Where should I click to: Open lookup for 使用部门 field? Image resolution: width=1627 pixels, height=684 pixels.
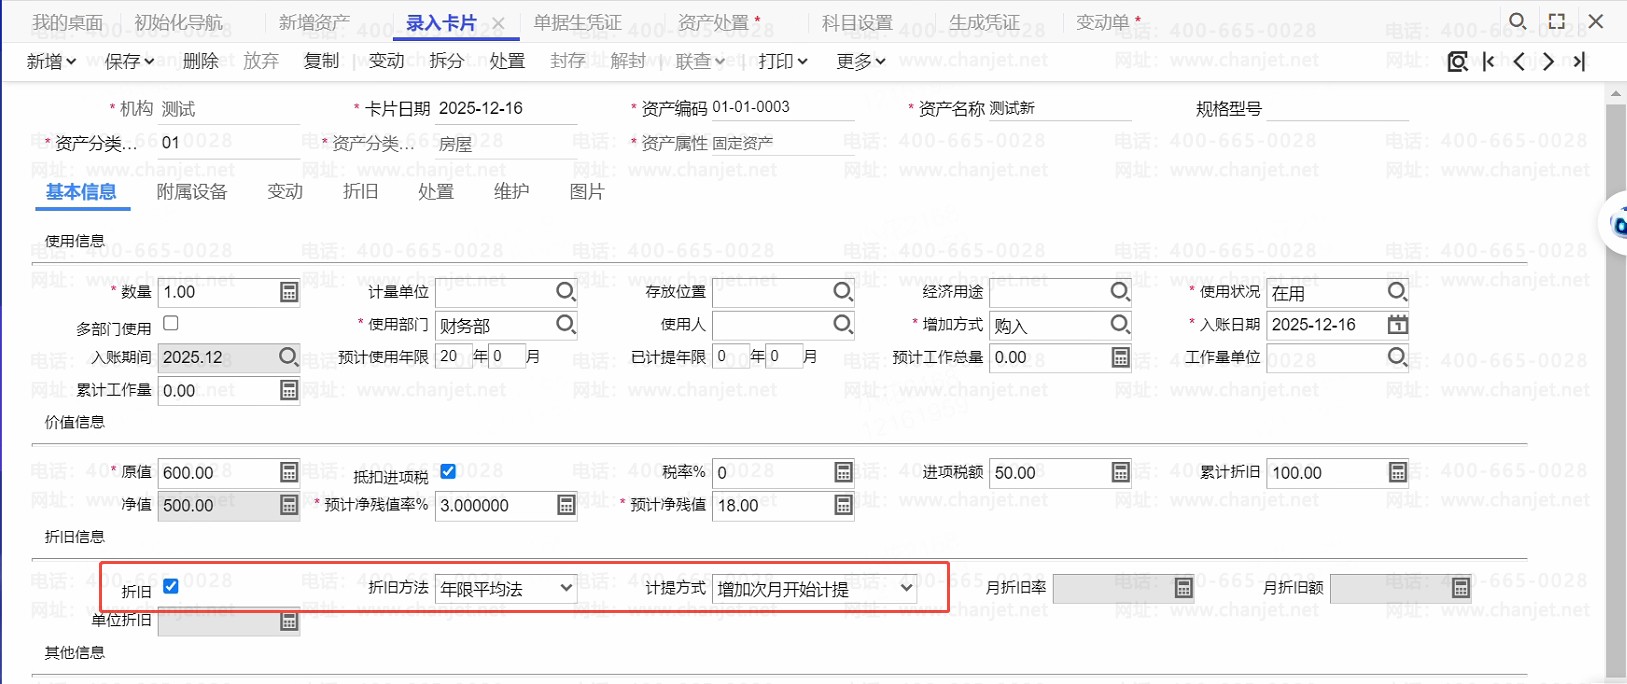click(565, 325)
